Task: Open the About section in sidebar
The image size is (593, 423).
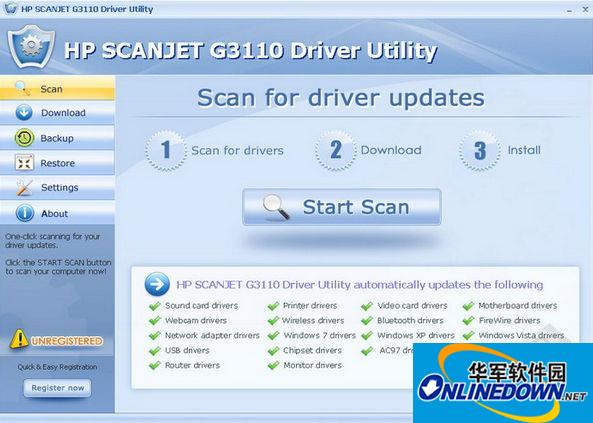Action: click(x=57, y=213)
